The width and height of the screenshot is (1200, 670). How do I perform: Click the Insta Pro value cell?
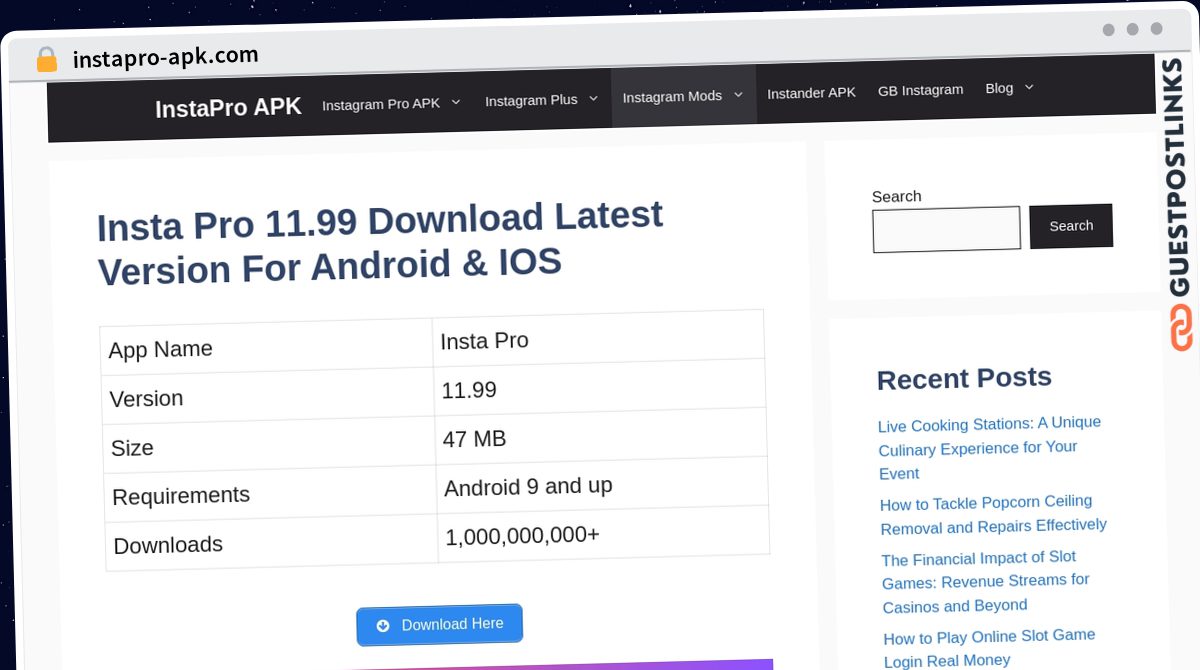click(599, 338)
